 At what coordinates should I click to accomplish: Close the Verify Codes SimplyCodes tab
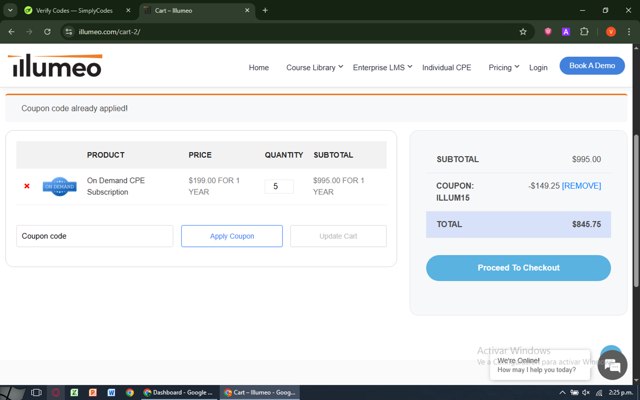pos(128,11)
